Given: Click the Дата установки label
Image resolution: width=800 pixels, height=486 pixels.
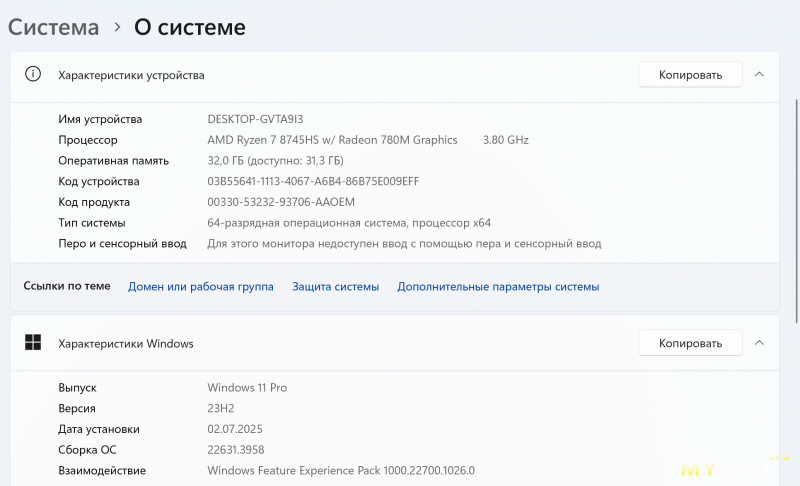Looking at the screenshot, I should click(x=99, y=429).
